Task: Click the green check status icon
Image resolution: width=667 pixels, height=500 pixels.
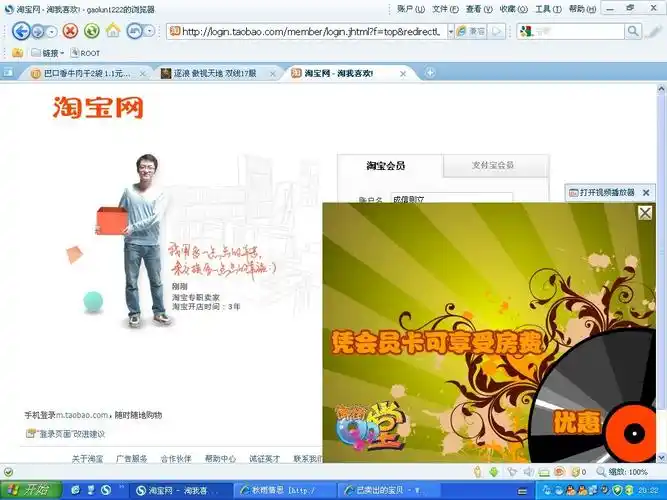Action: coord(8,472)
